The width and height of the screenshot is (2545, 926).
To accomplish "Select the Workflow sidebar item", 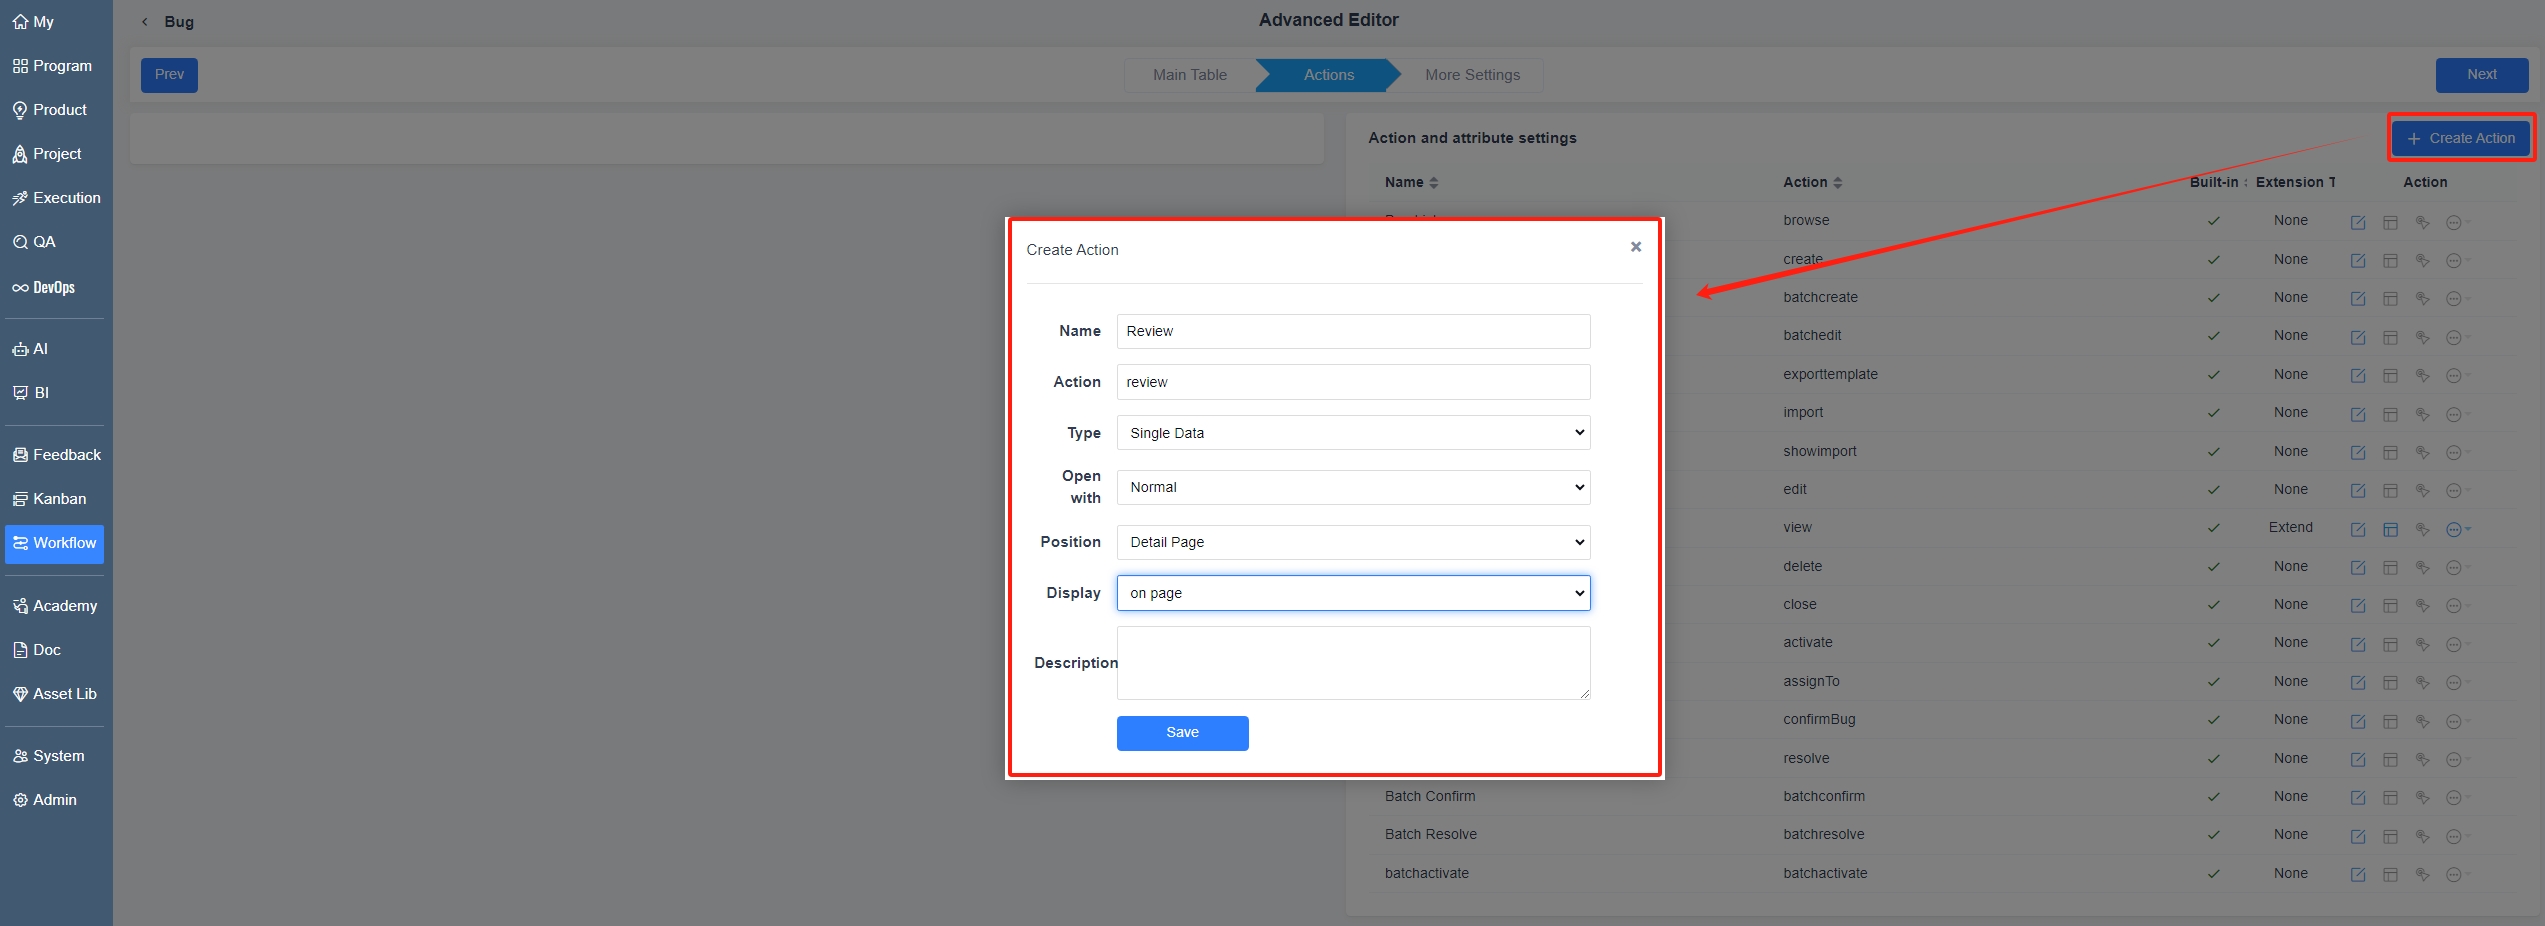I will (x=56, y=543).
